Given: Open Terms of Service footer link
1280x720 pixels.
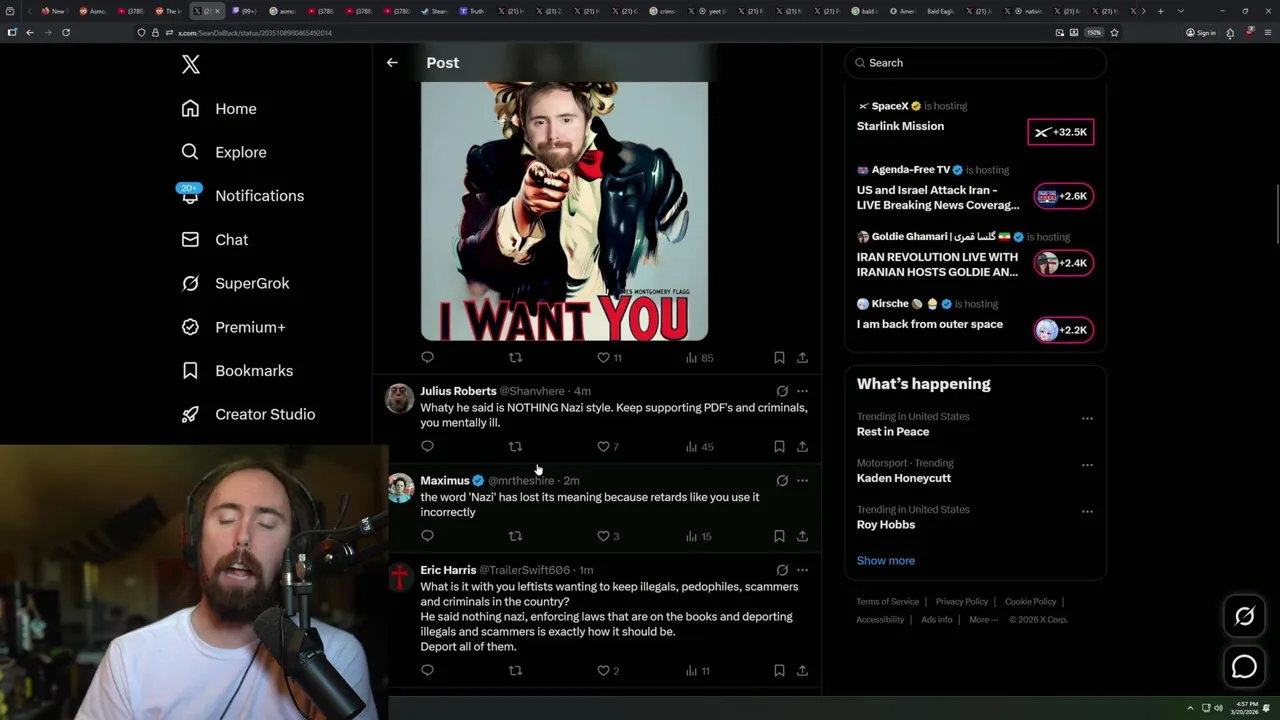Looking at the screenshot, I should 887,602.
